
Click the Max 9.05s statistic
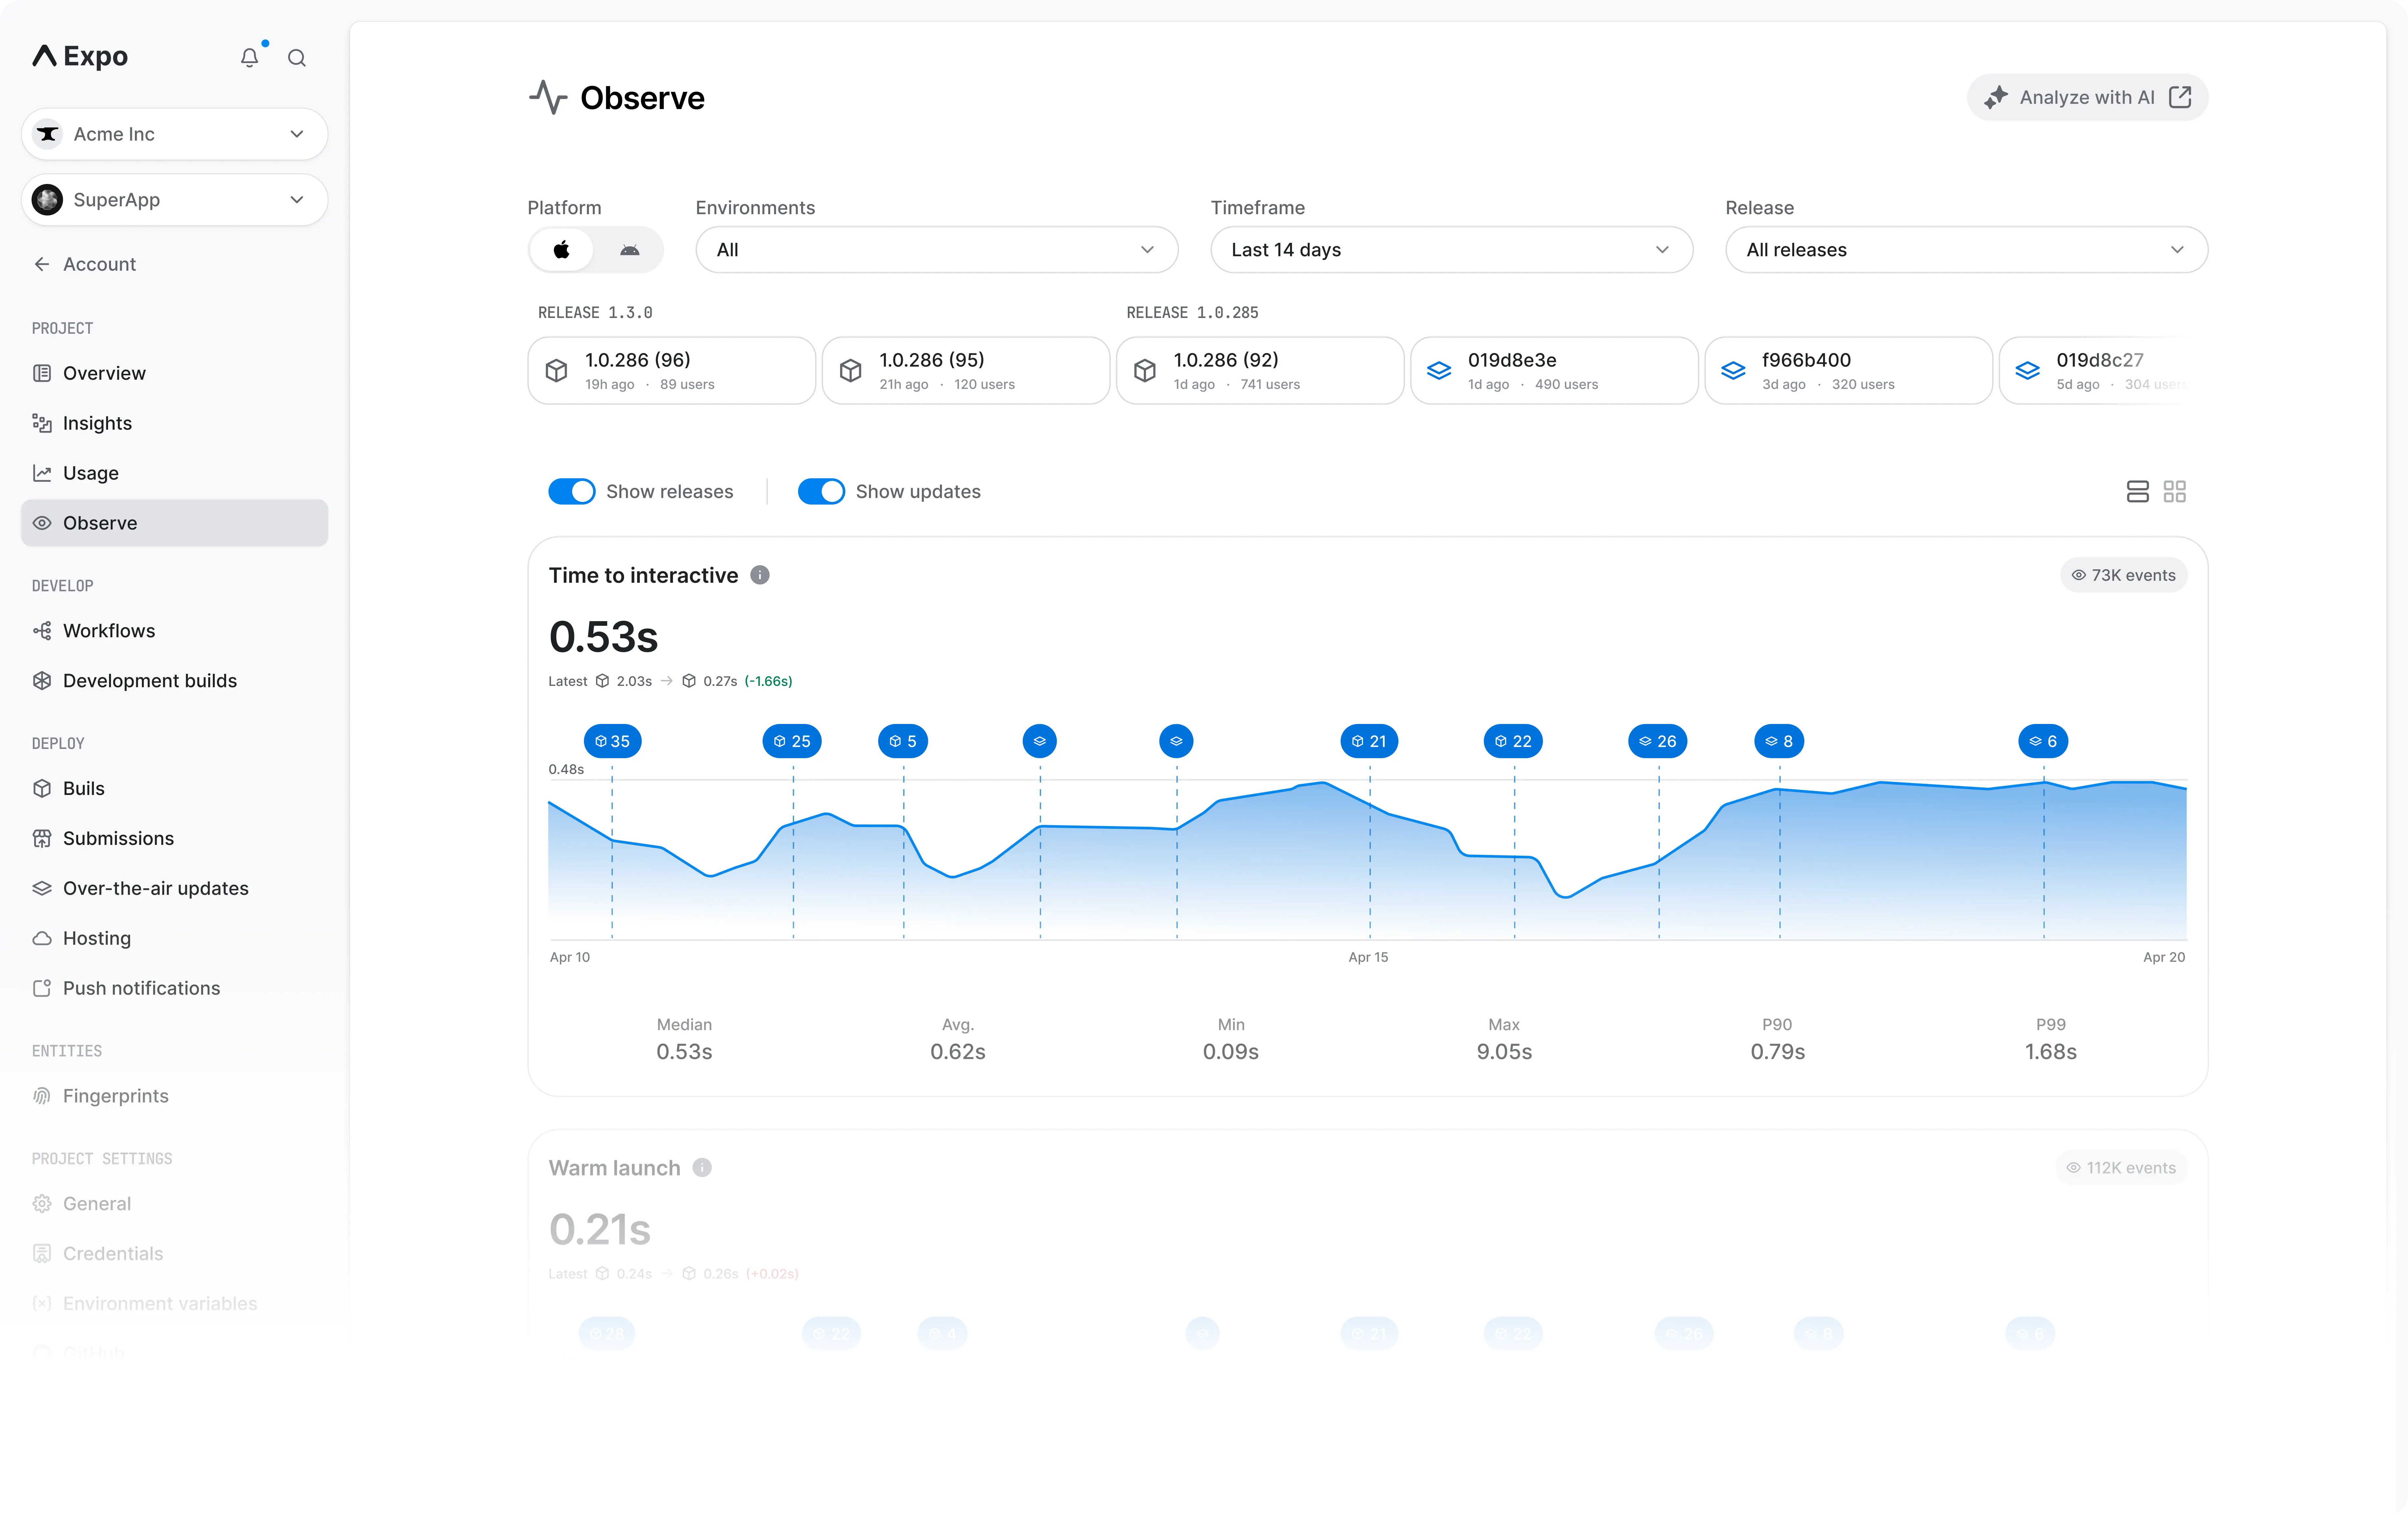(x=1504, y=1039)
